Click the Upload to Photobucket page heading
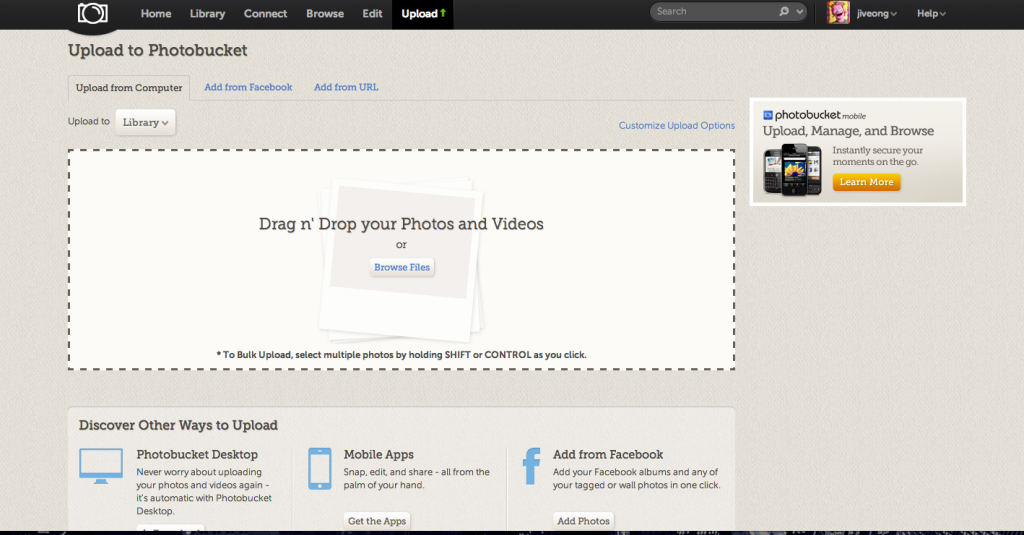1024x535 pixels. [157, 50]
